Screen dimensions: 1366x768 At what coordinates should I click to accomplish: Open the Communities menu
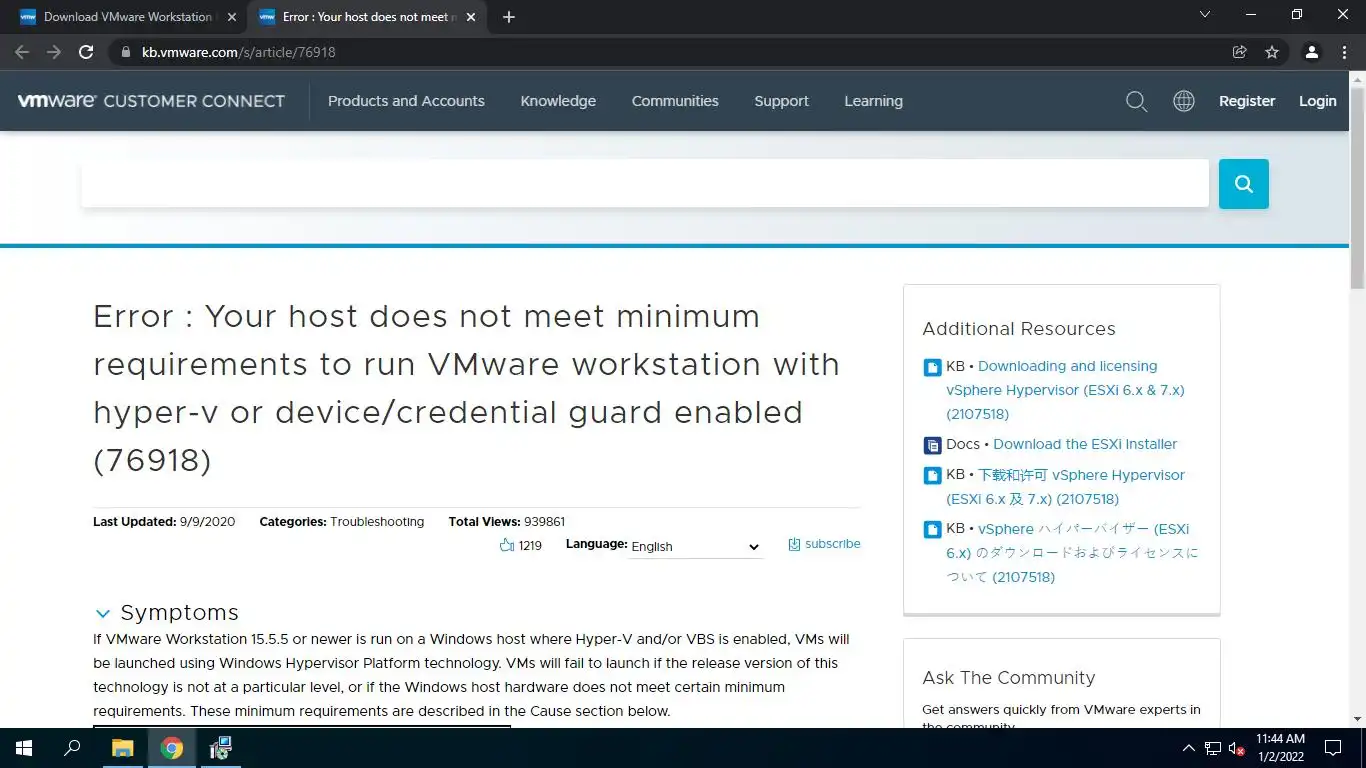pyautogui.click(x=675, y=101)
